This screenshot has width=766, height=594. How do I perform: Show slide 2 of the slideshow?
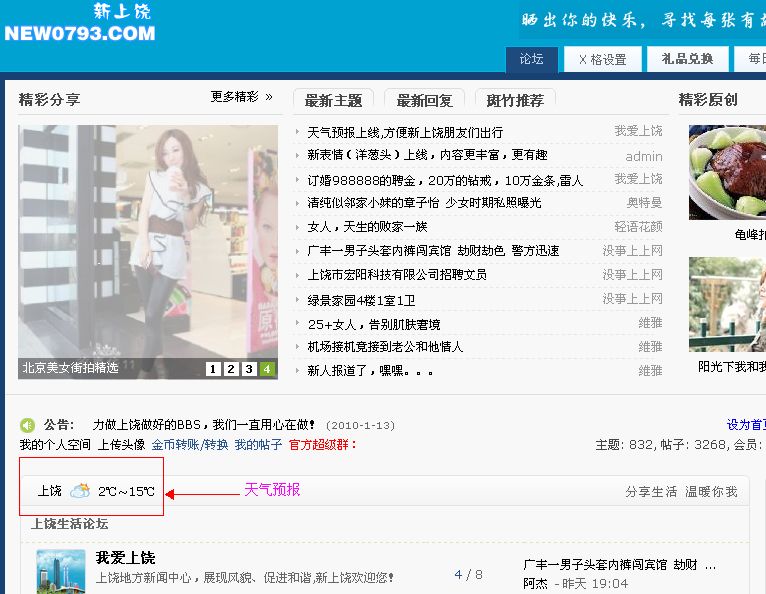tap(231, 369)
